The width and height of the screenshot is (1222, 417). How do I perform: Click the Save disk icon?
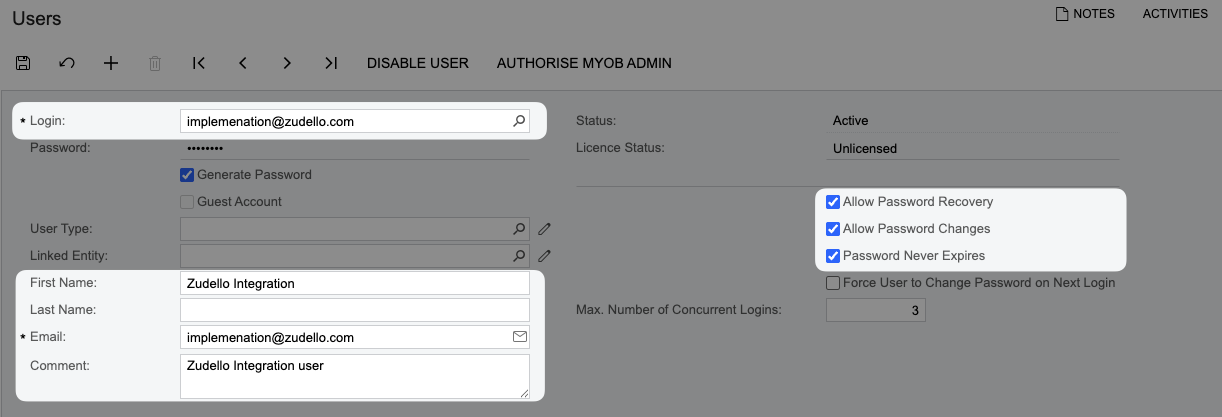pyautogui.click(x=23, y=63)
